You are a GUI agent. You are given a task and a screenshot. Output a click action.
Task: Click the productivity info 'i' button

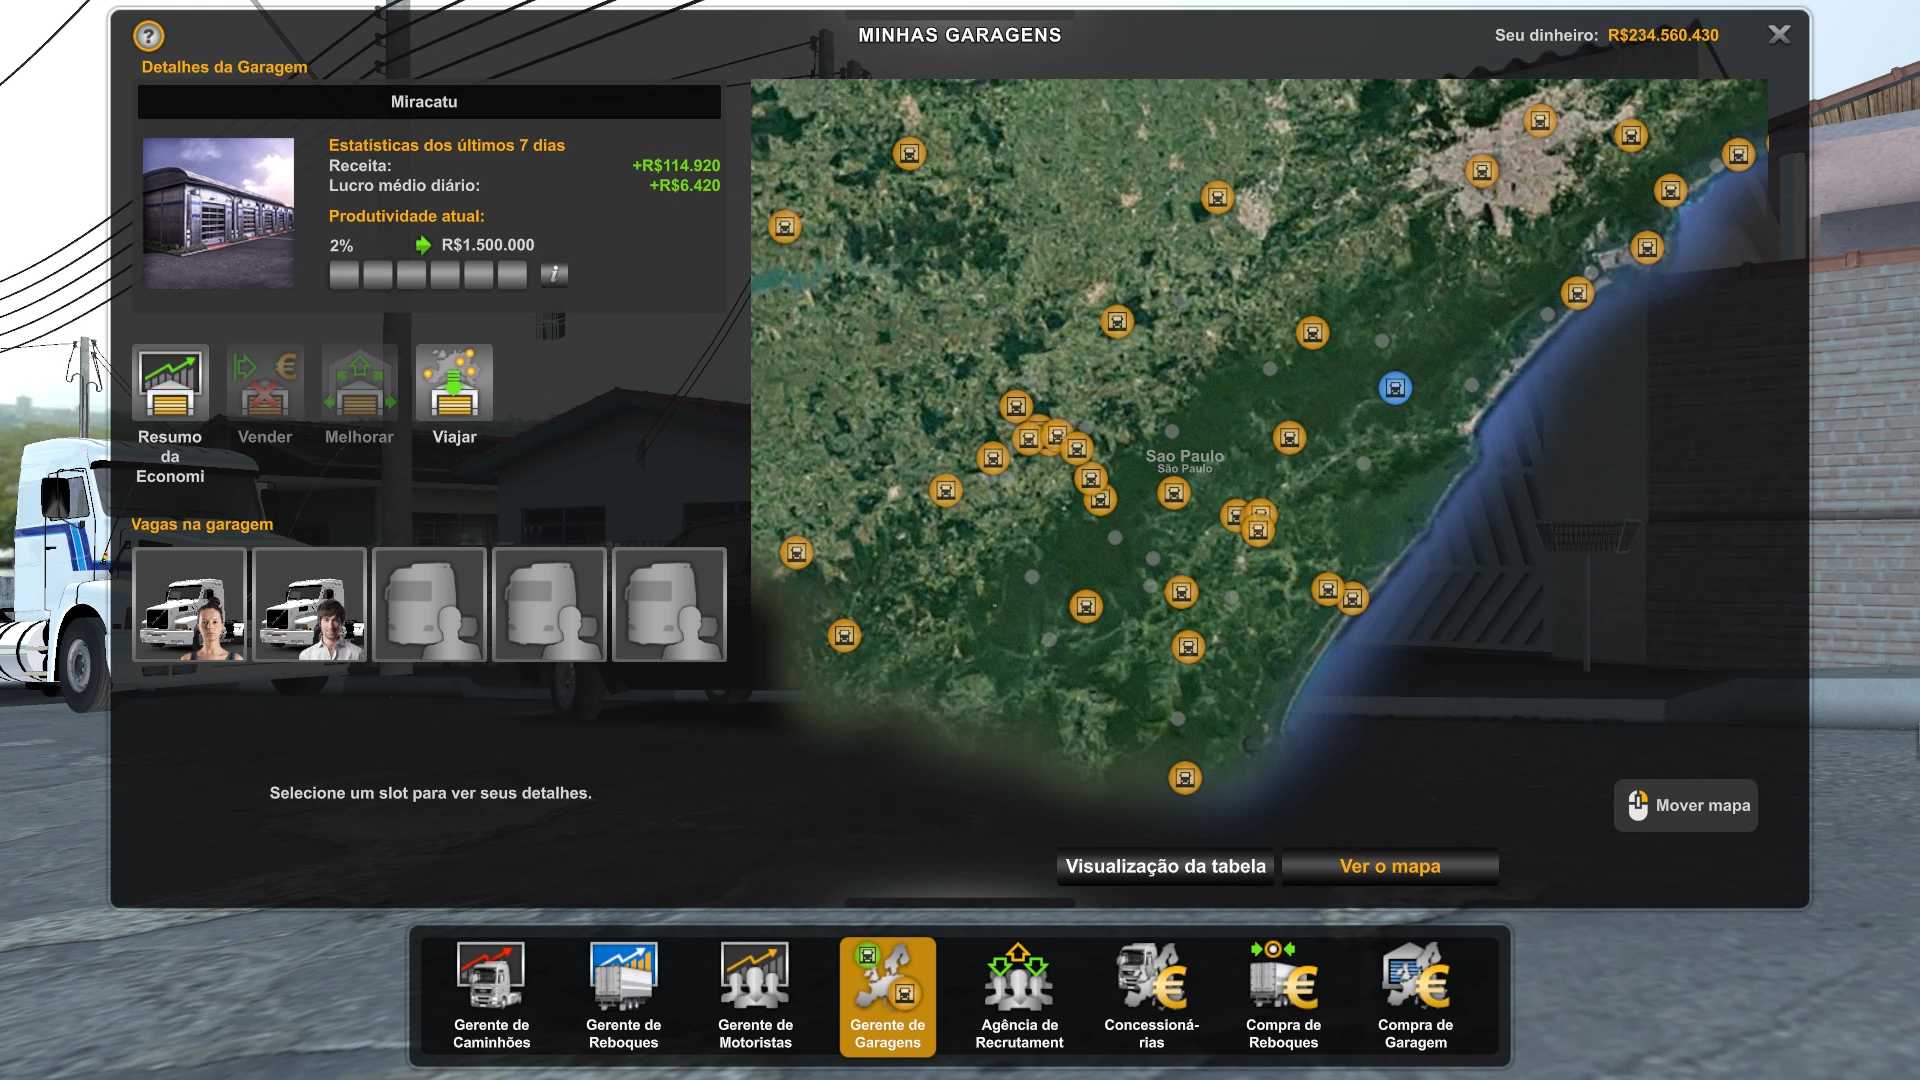[x=554, y=274]
